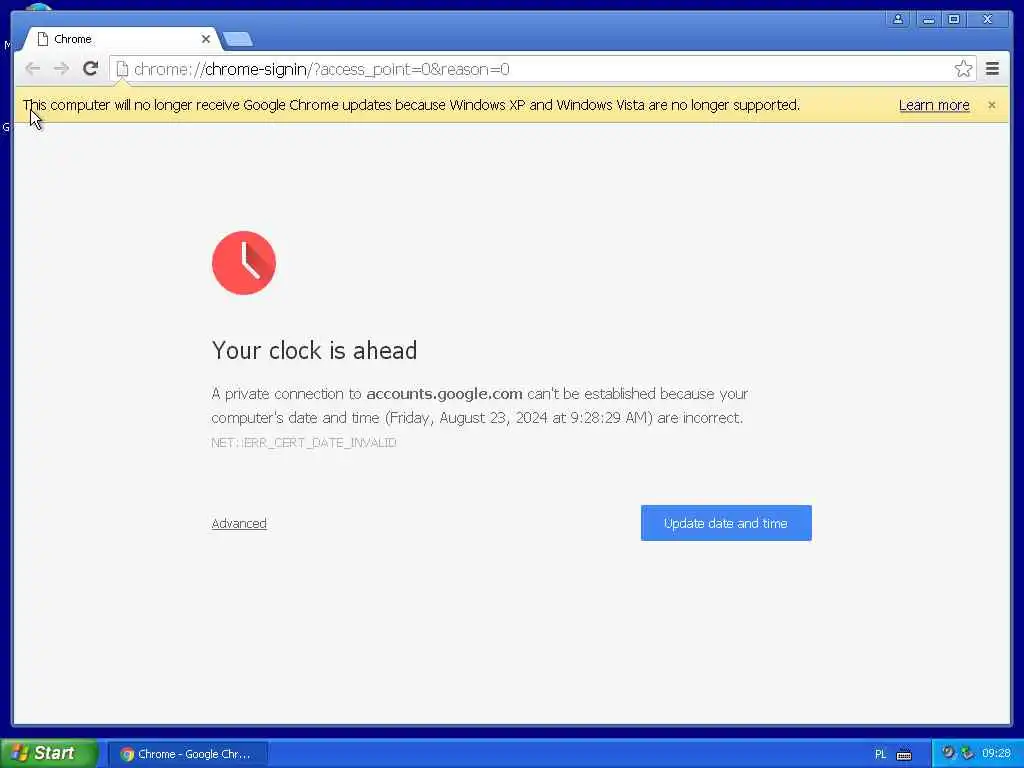Select Chrome taskbar button
Screen dimensions: 1024x768
coord(188,754)
